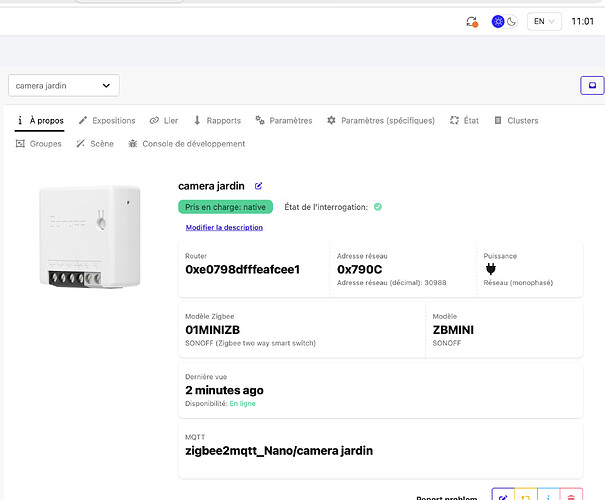Screen dimensions: 605x500
Task: Select the blue light theme icon
Action: point(498,21)
